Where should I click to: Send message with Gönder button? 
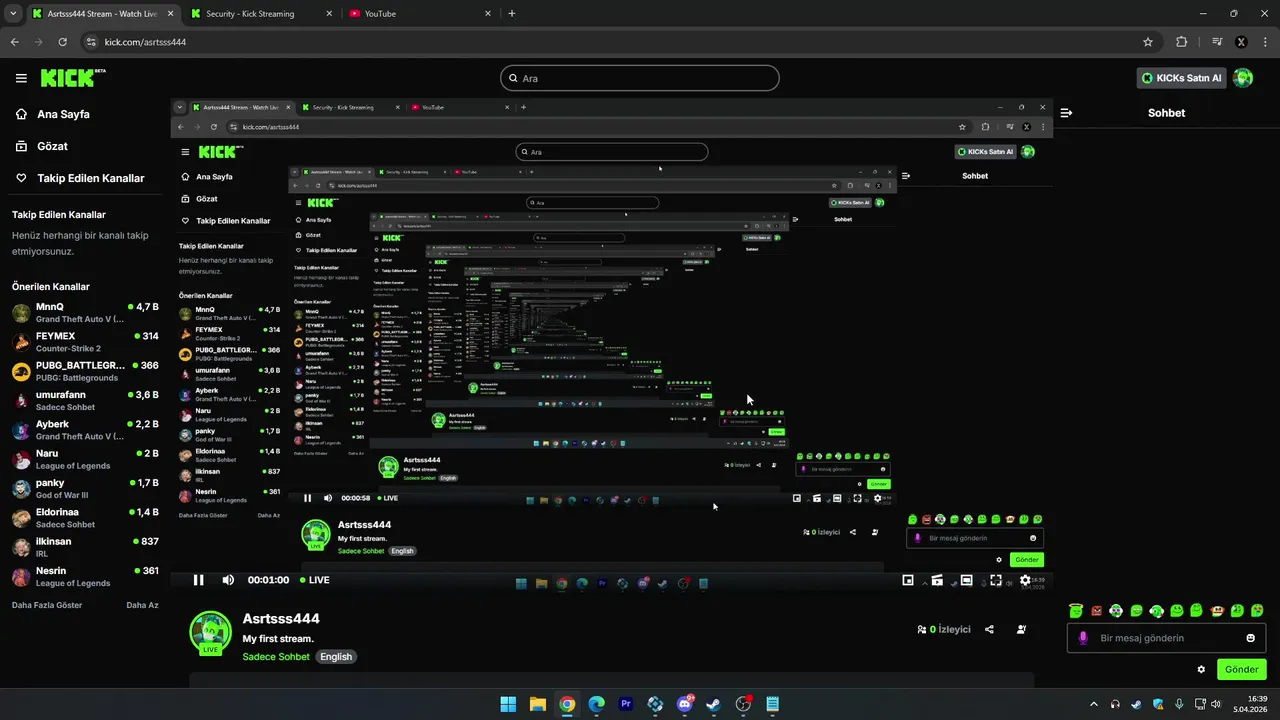1241,669
